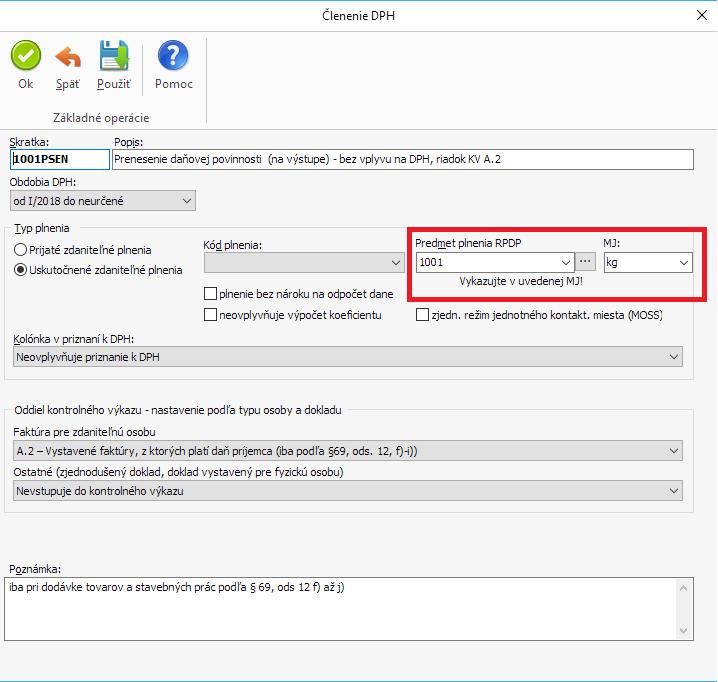Screen dimensions: 718x682
Task: Open Ostatné zjednodušený doklad dropdown
Action: click(x=348, y=491)
